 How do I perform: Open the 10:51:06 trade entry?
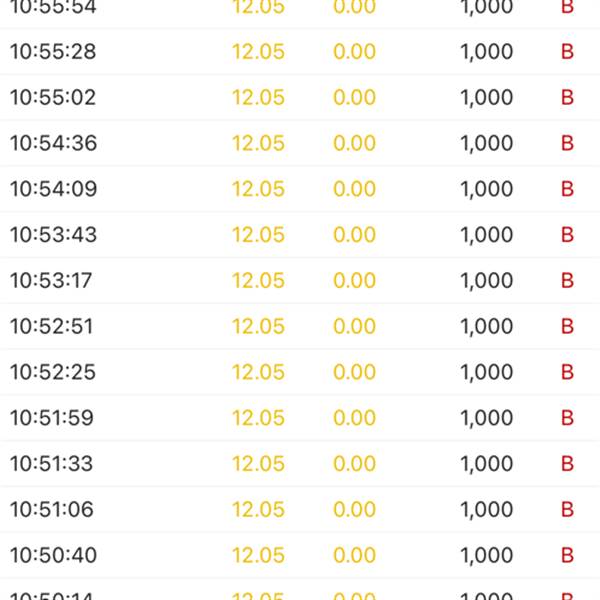point(52,510)
